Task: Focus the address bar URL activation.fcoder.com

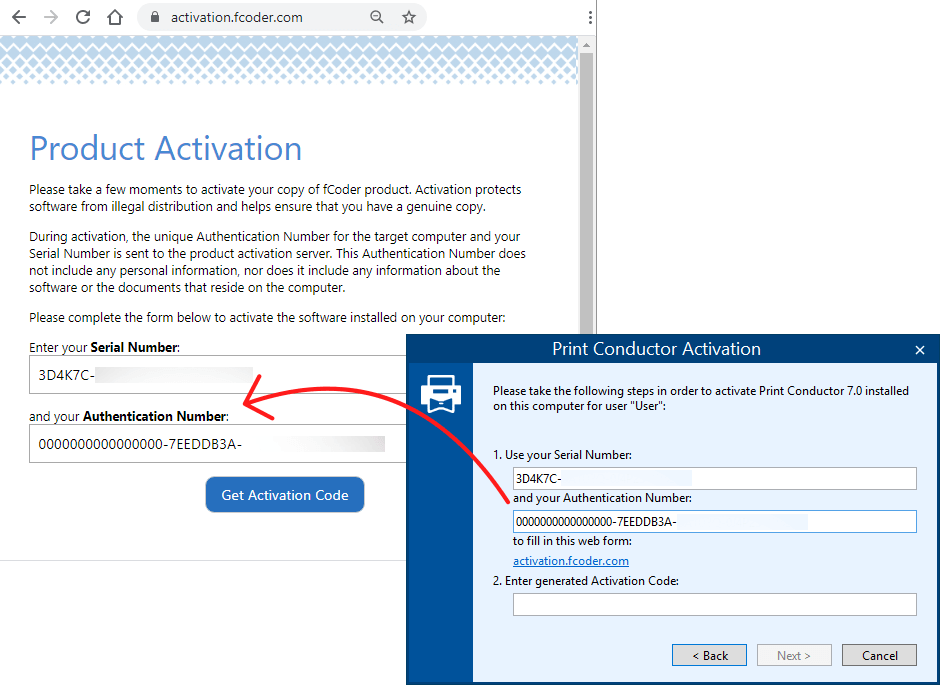Action: tap(236, 17)
